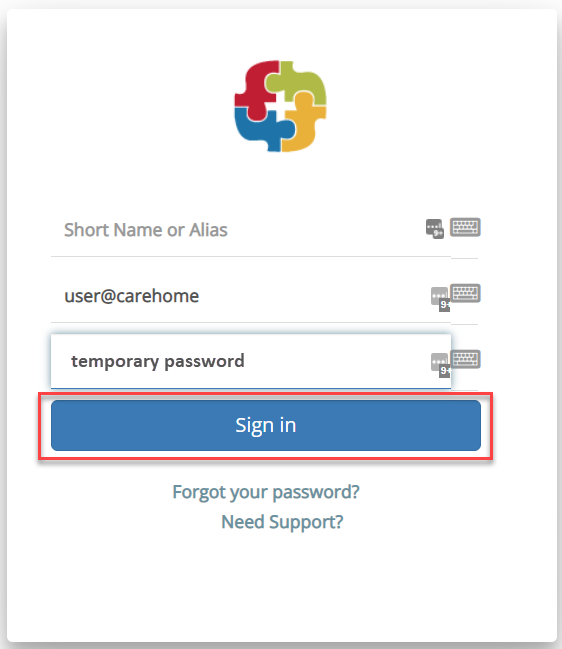
Task: Click the green piece of puzzle logo
Action: coord(299,83)
